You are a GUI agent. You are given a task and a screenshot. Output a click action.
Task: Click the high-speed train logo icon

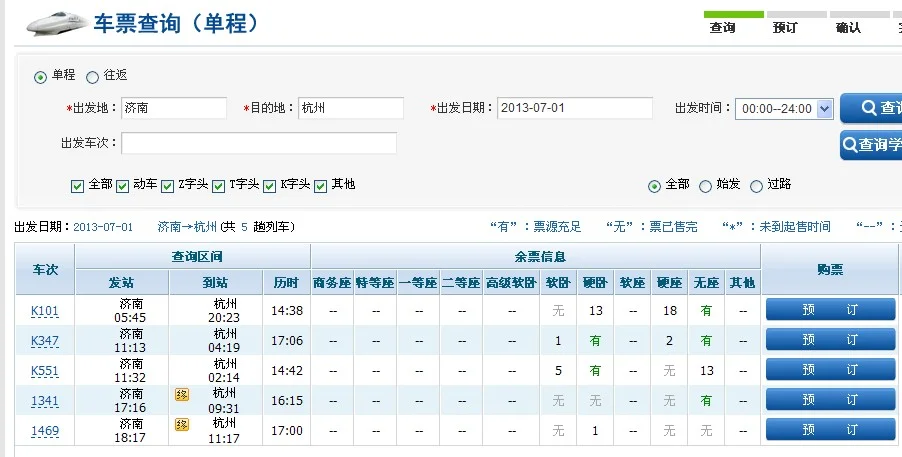coord(54,23)
